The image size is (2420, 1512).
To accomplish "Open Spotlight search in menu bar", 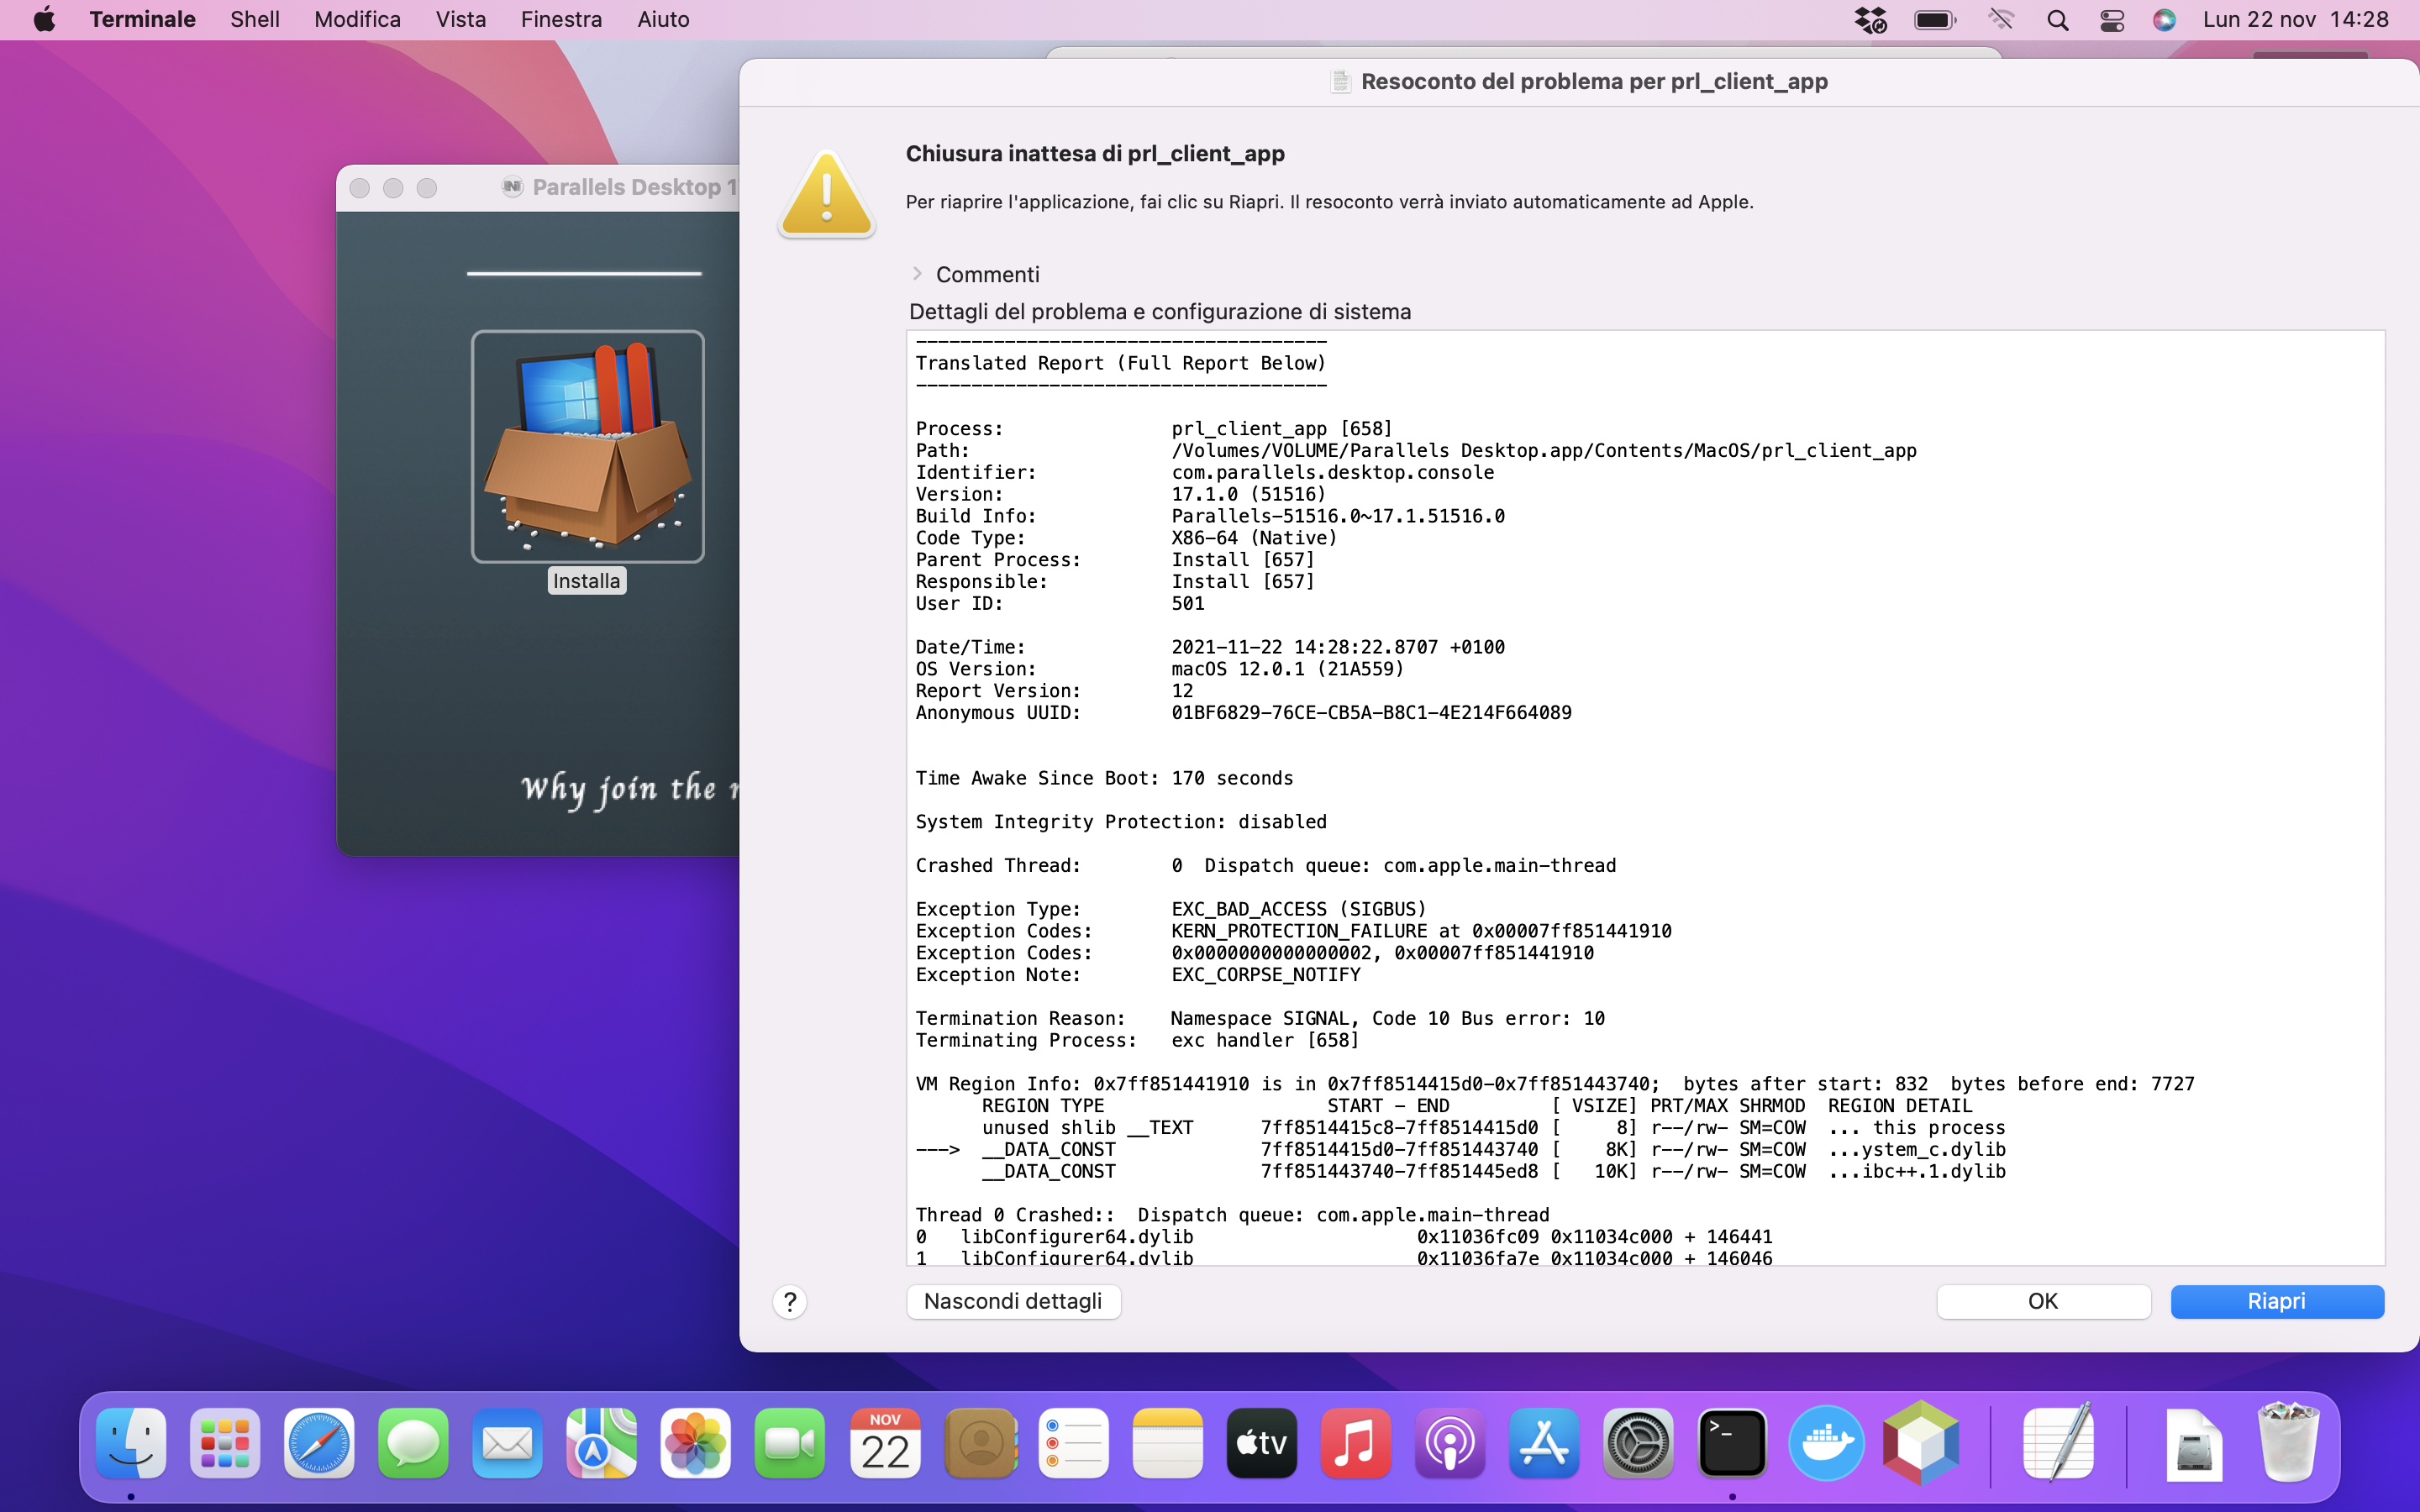I will tap(2057, 20).
